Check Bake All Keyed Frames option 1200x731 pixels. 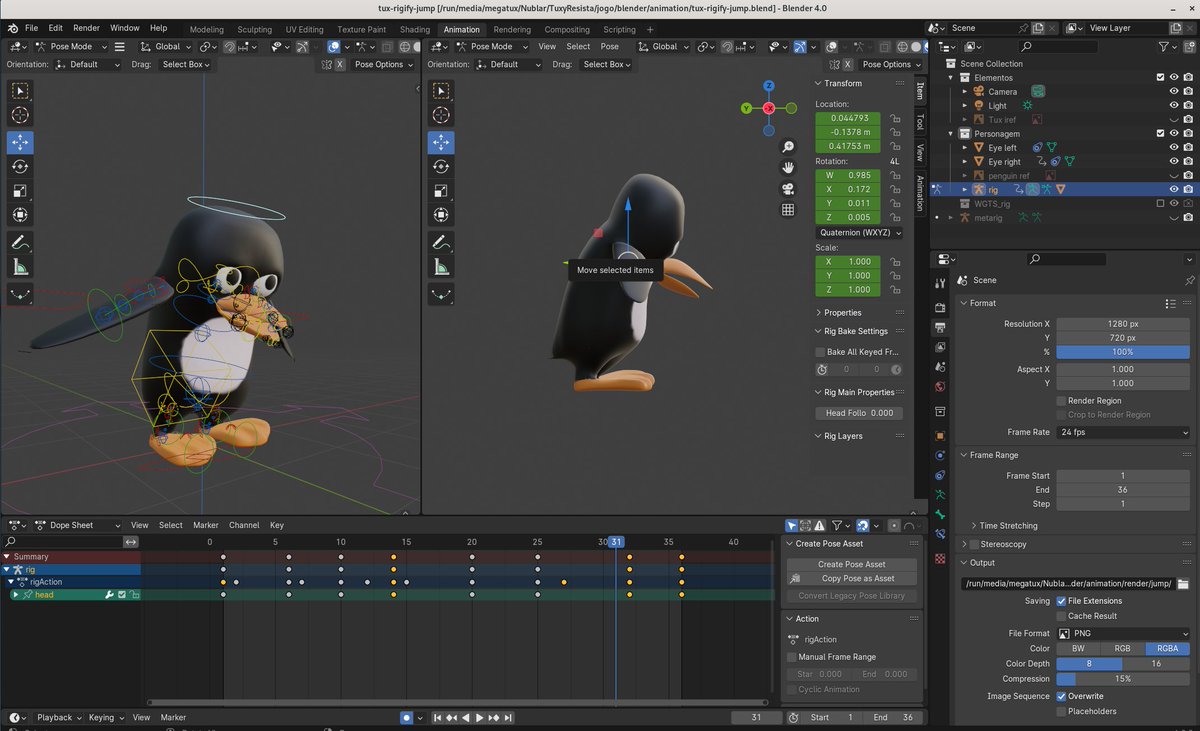(x=820, y=352)
